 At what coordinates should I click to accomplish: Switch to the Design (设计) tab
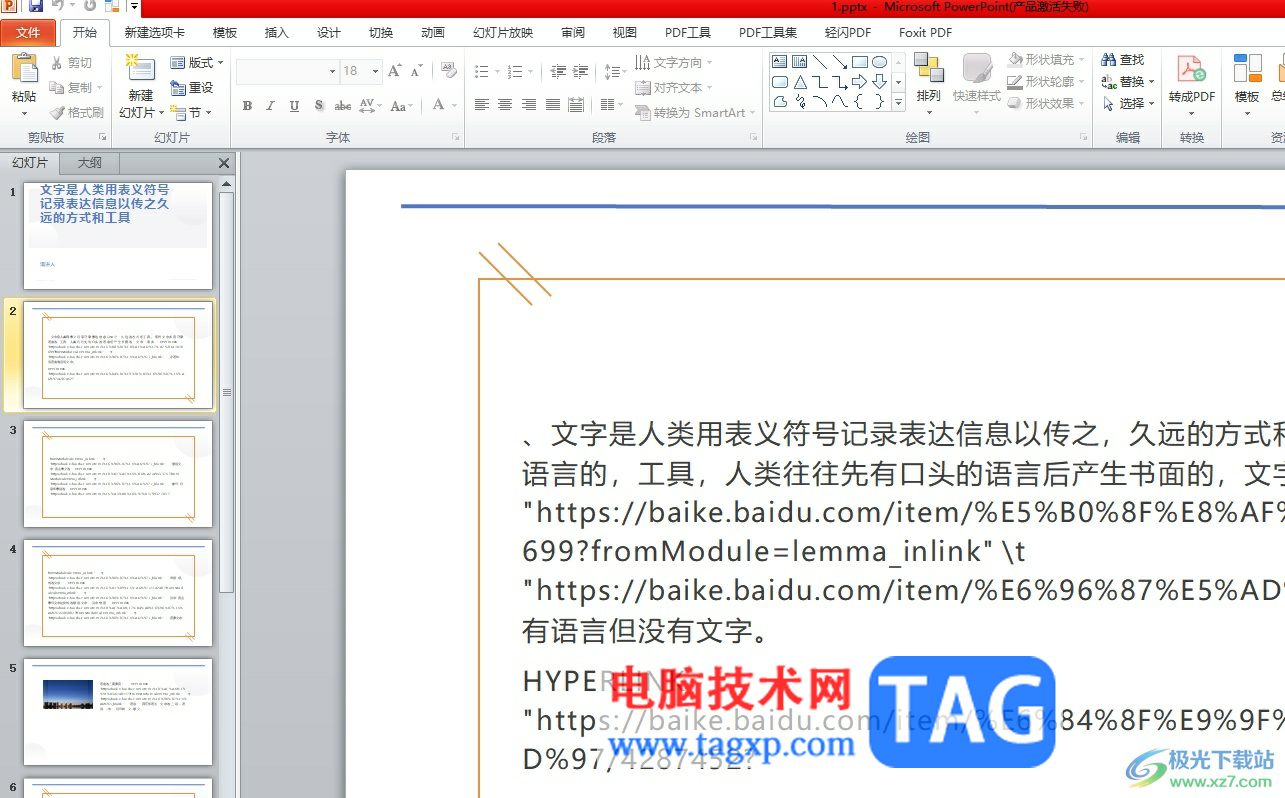(x=329, y=33)
